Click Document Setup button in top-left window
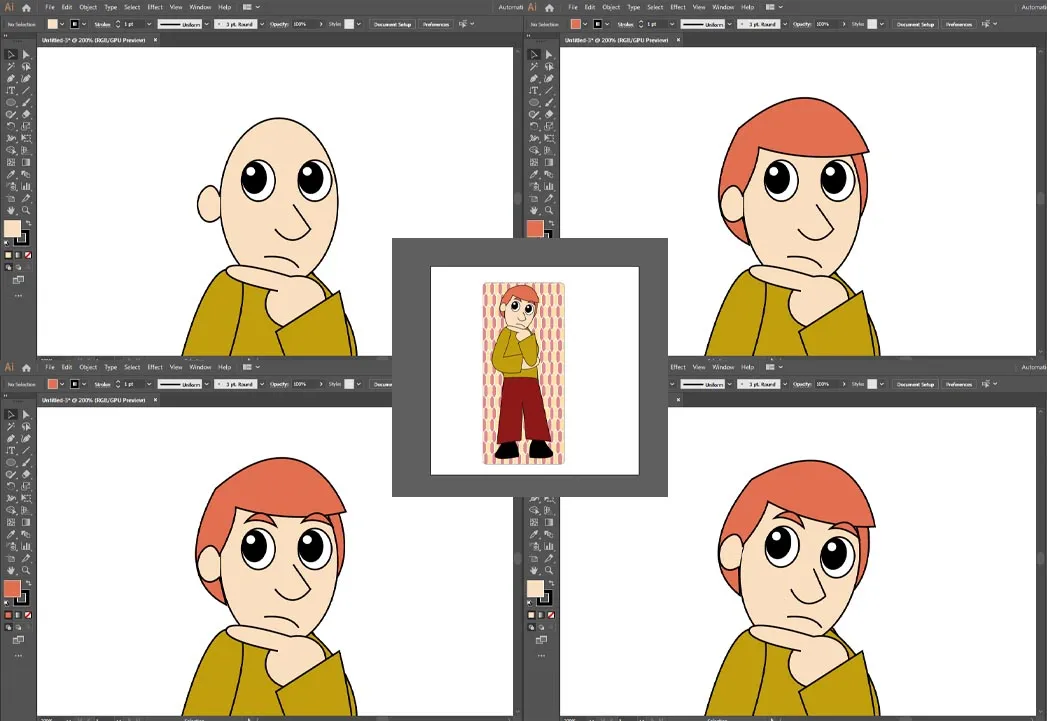 [x=393, y=24]
